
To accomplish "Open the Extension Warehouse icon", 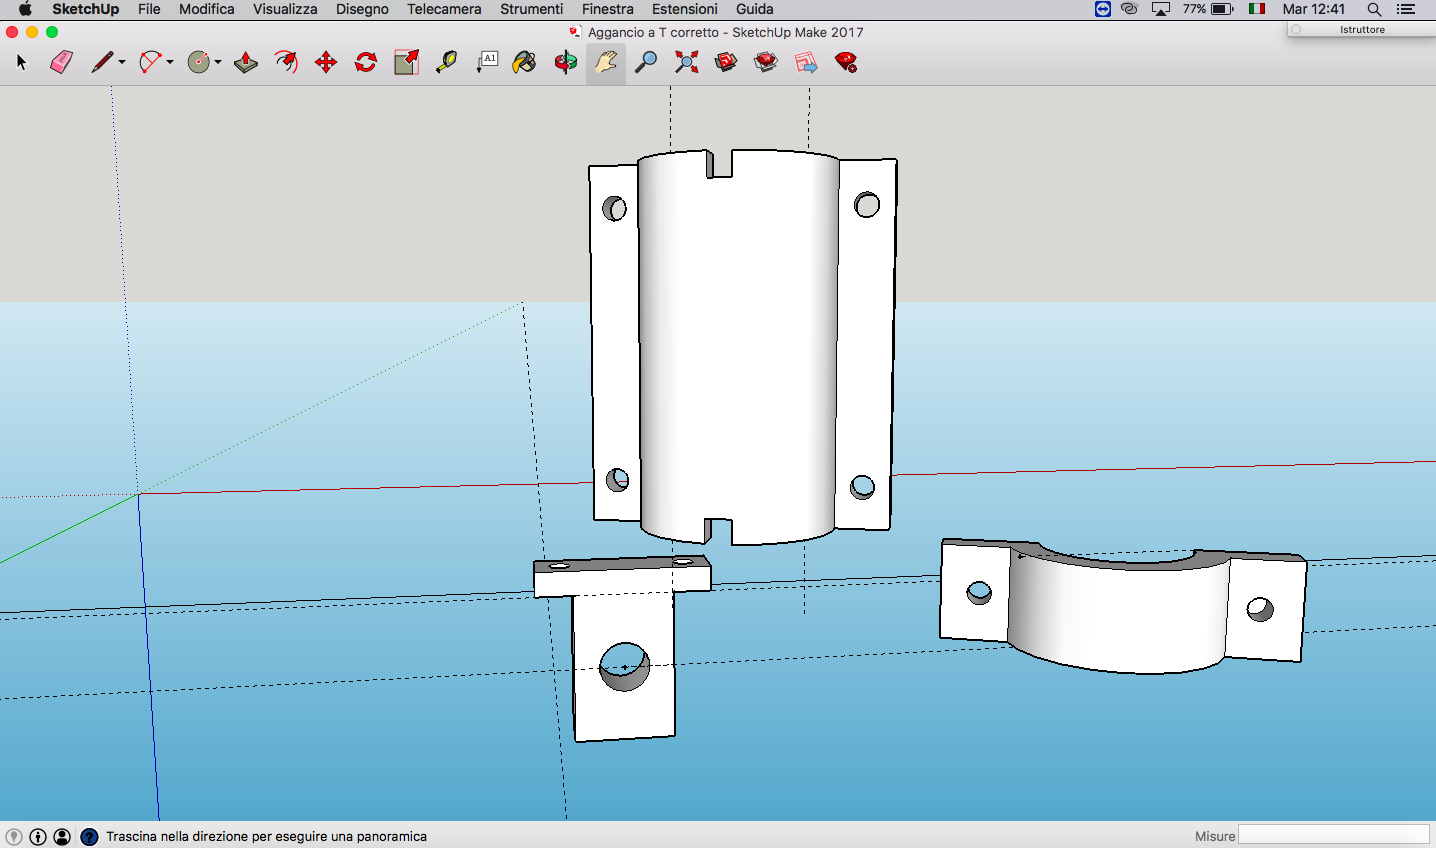I will click(x=766, y=62).
